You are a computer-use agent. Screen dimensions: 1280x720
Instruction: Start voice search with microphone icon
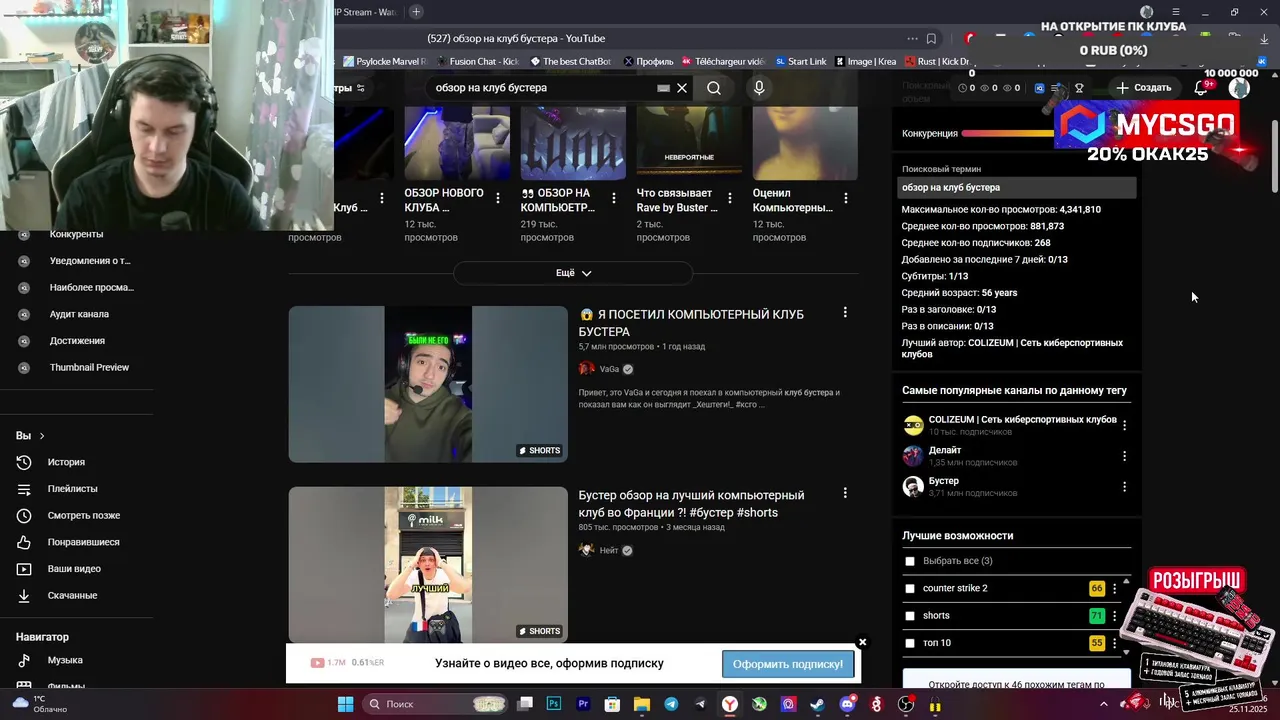pyautogui.click(x=759, y=88)
